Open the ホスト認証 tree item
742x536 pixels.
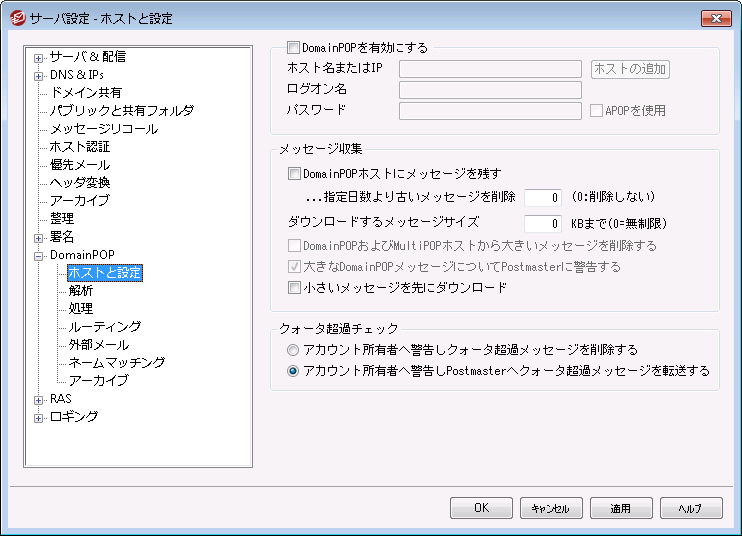point(79,147)
